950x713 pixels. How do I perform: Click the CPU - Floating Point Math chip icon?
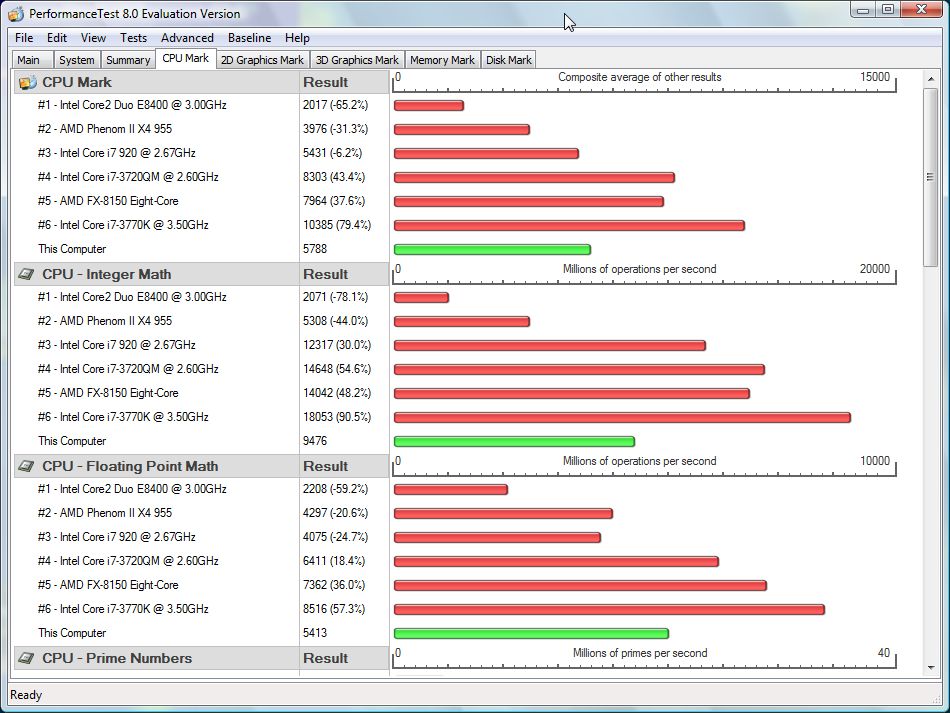[x=26, y=466]
